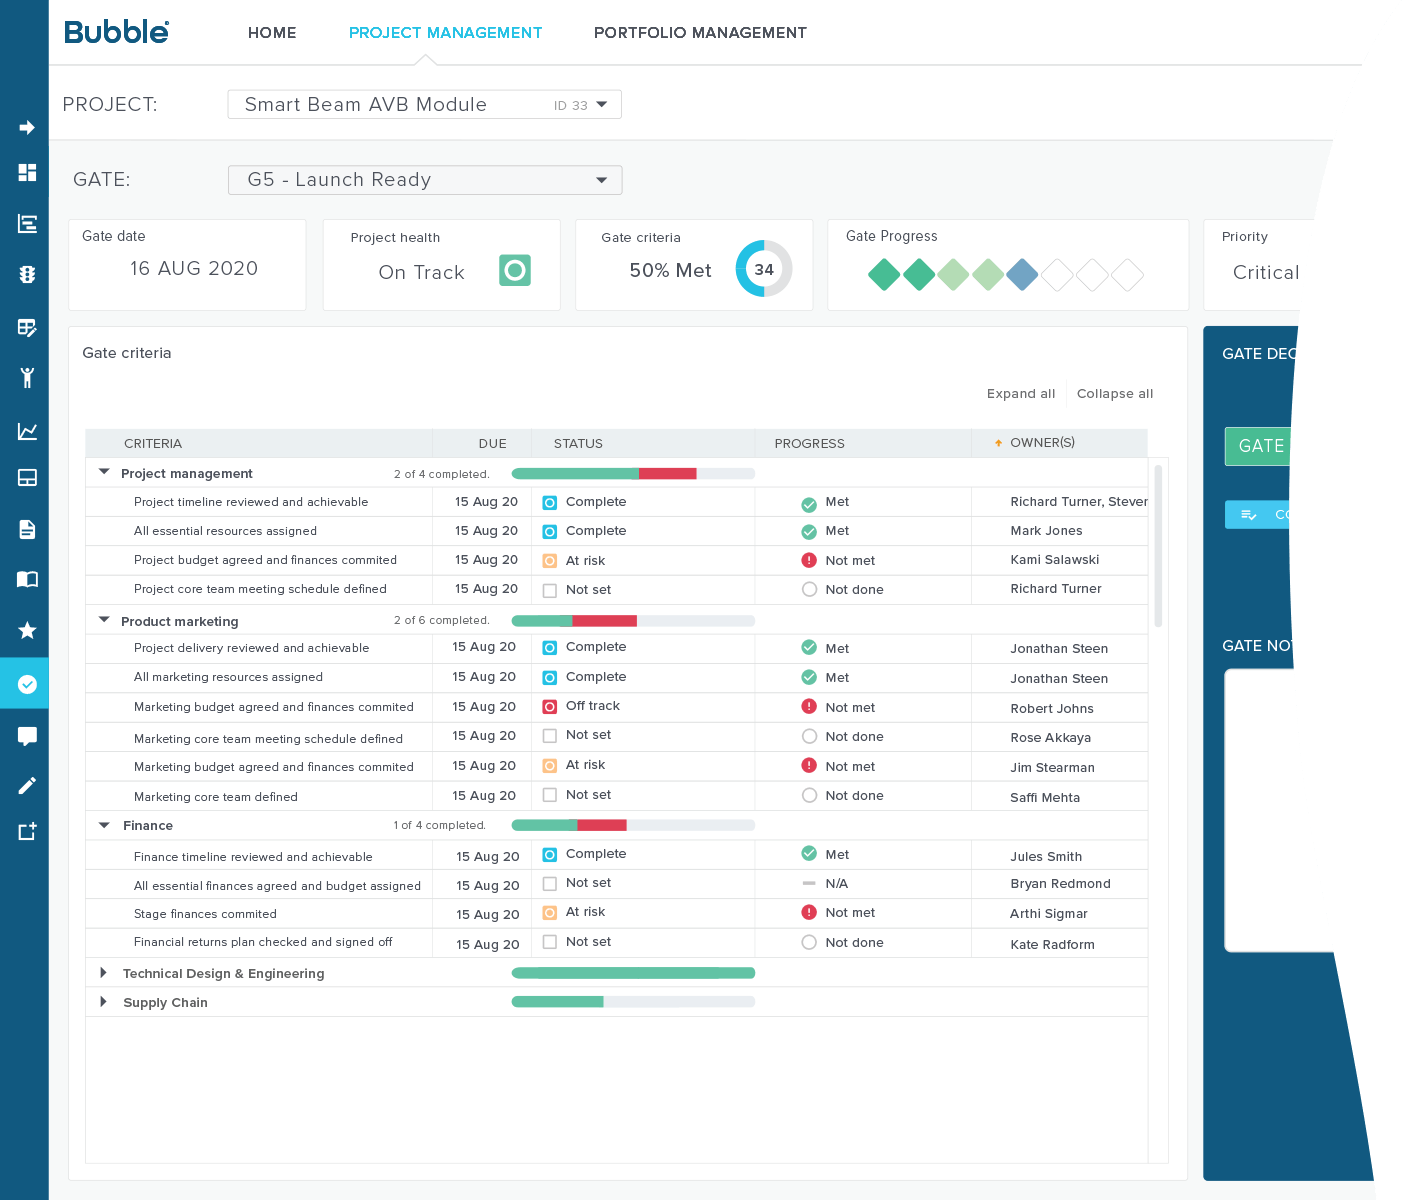Click the Not set checkbox for Marketing core team defined
This screenshot has height=1200, width=1402.
(549, 794)
